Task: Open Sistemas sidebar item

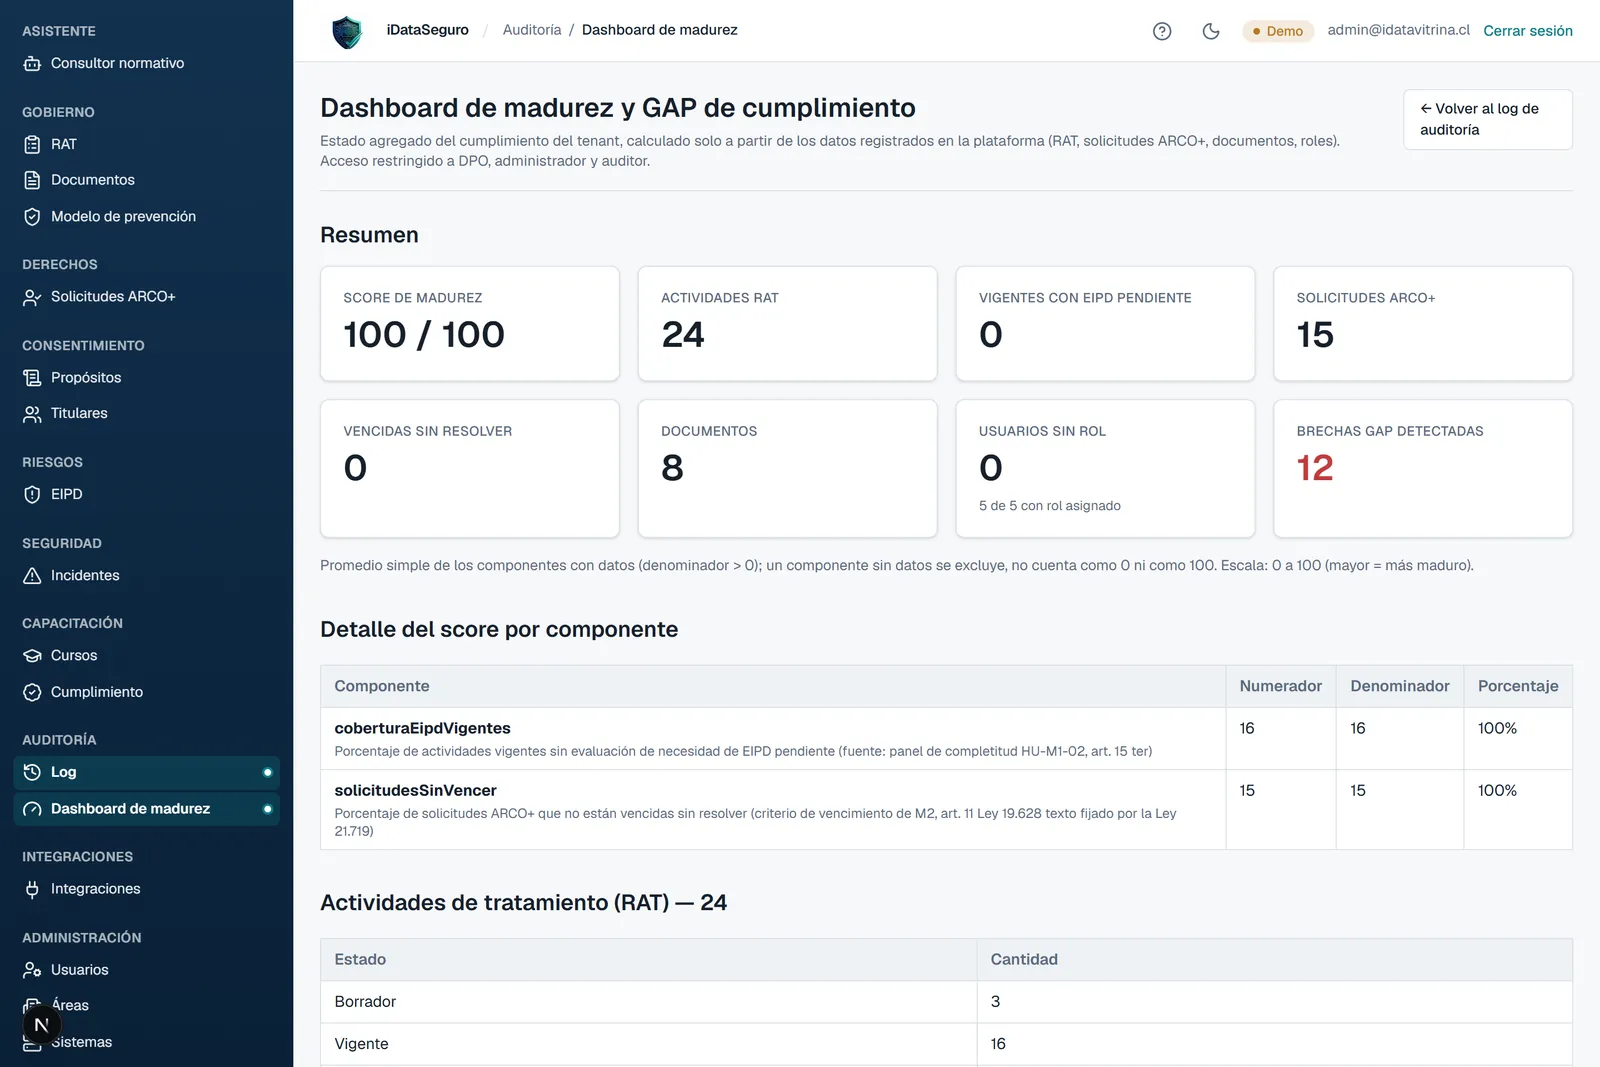Action: point(146,1042)
